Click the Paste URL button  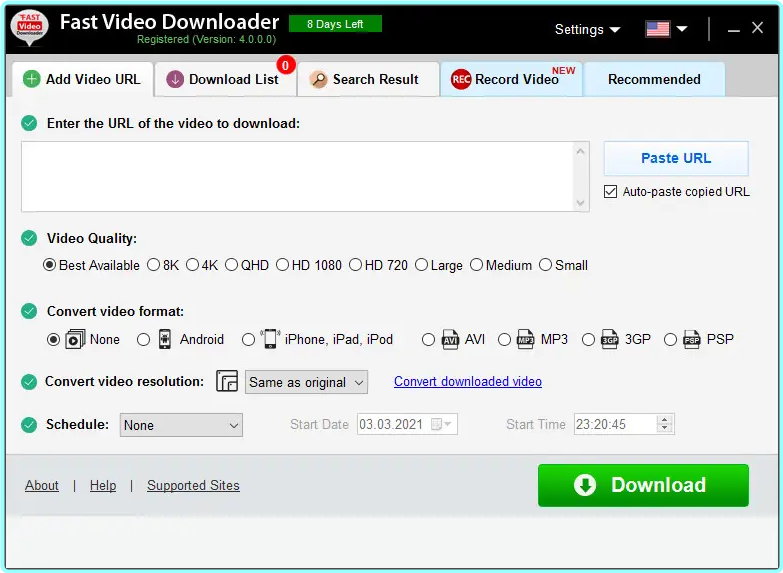pyautogui.click(x=676, y=158)
